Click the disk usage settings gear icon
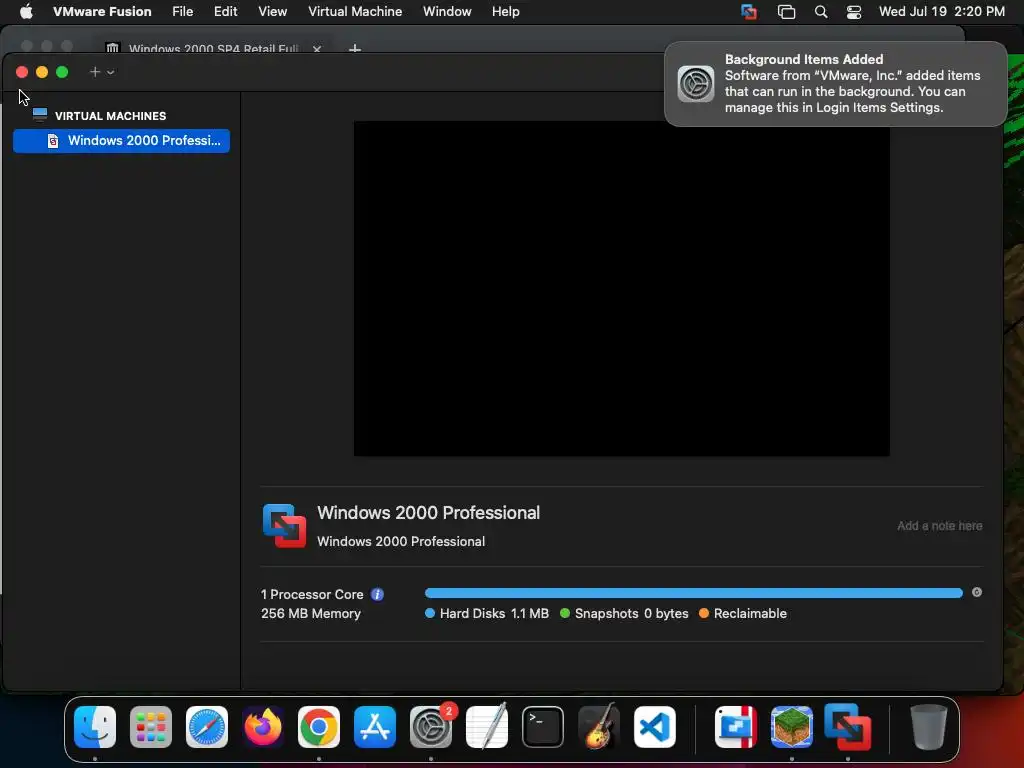 tap(977, 592)
